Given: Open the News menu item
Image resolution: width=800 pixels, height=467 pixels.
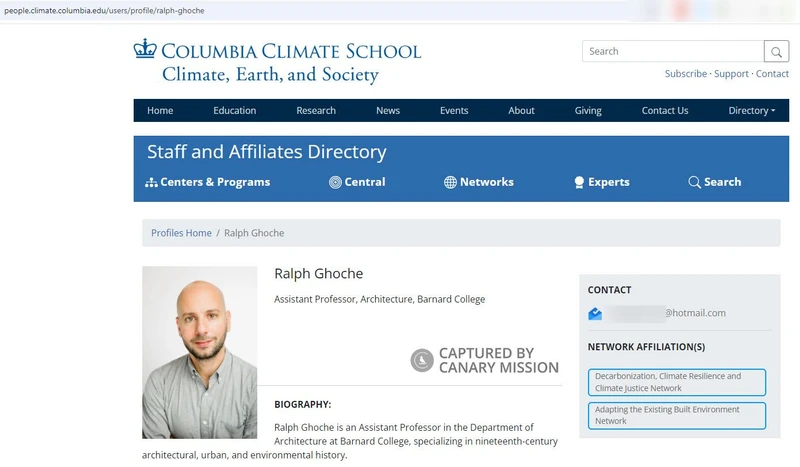Looking at the screenshot, I should coord(388,111).
